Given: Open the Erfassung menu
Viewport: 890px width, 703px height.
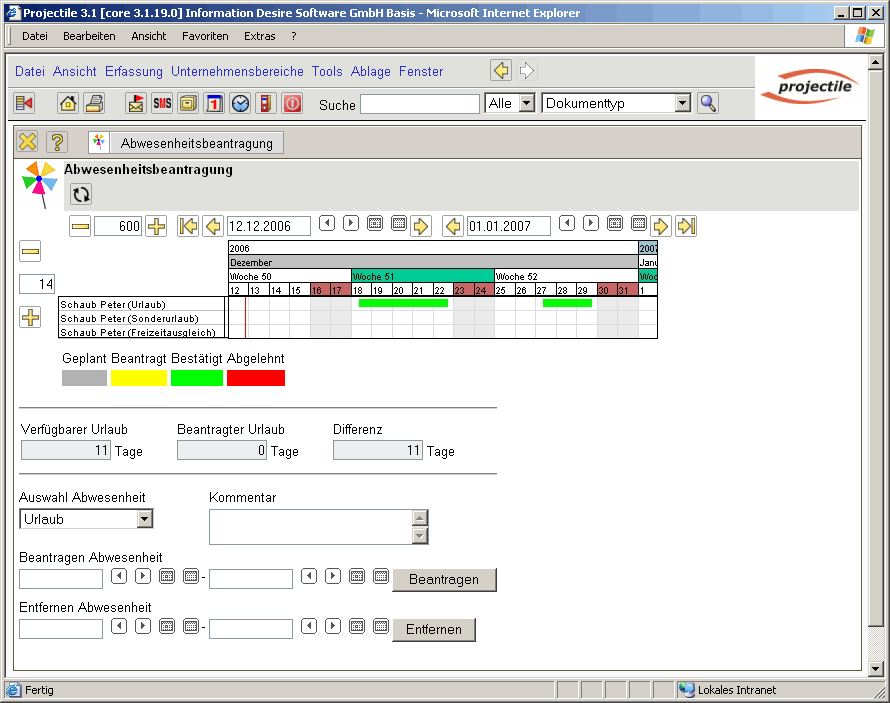Looking at the screenshot, I should pyautogui.click(x=133, y=72).
